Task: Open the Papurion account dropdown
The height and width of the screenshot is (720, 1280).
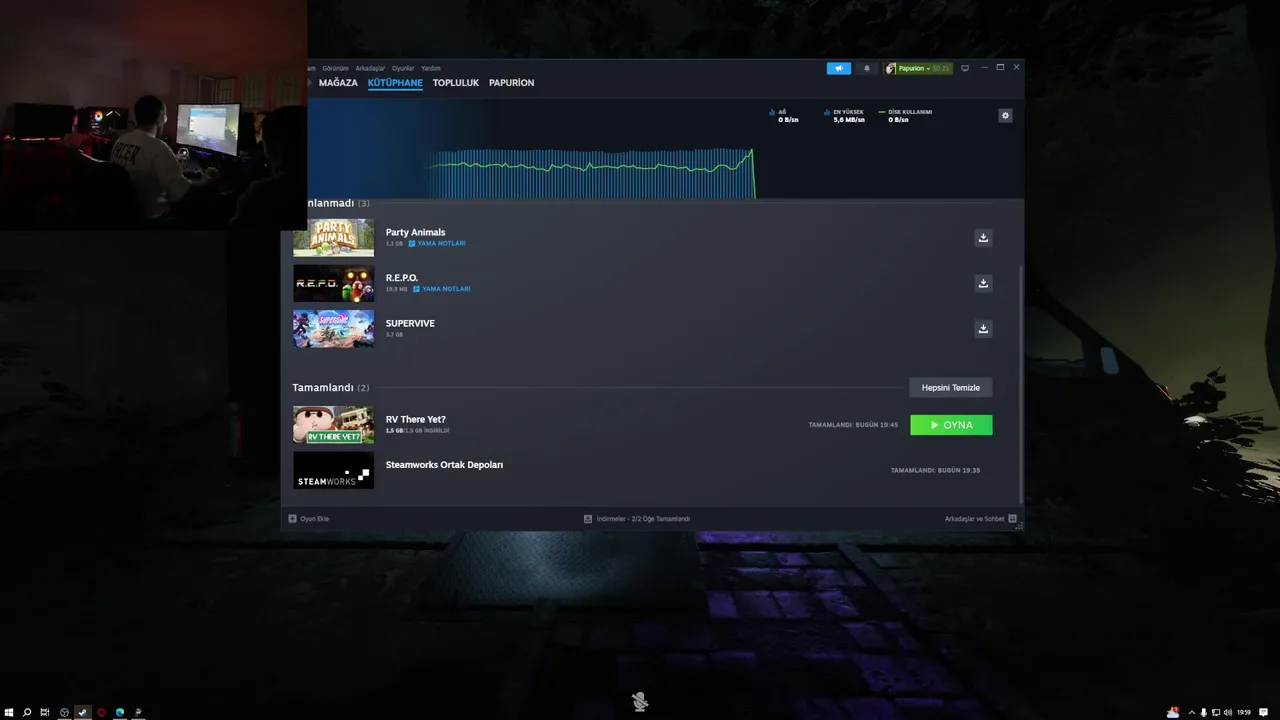Action: click(918, 68)
